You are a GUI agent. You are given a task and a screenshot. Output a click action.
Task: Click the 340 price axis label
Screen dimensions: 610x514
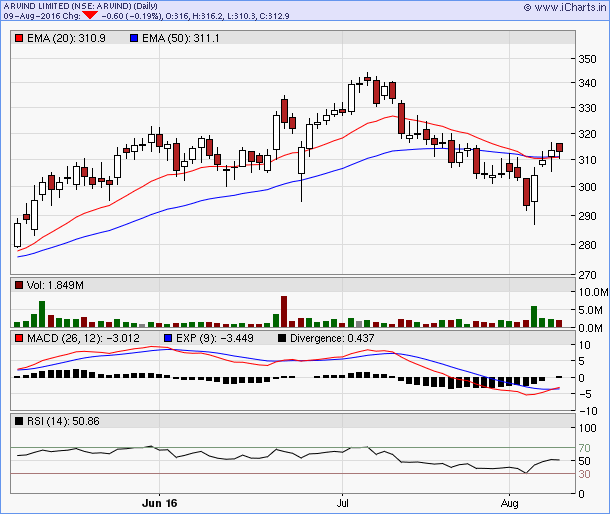coord(587,83)
